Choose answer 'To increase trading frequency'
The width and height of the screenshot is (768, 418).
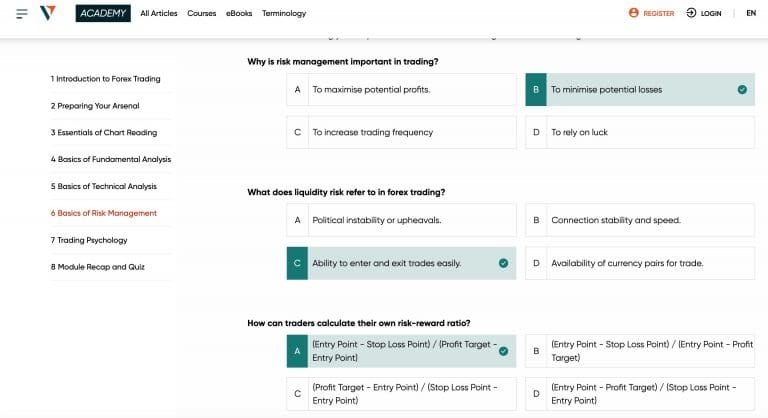[x=401, y=132]
